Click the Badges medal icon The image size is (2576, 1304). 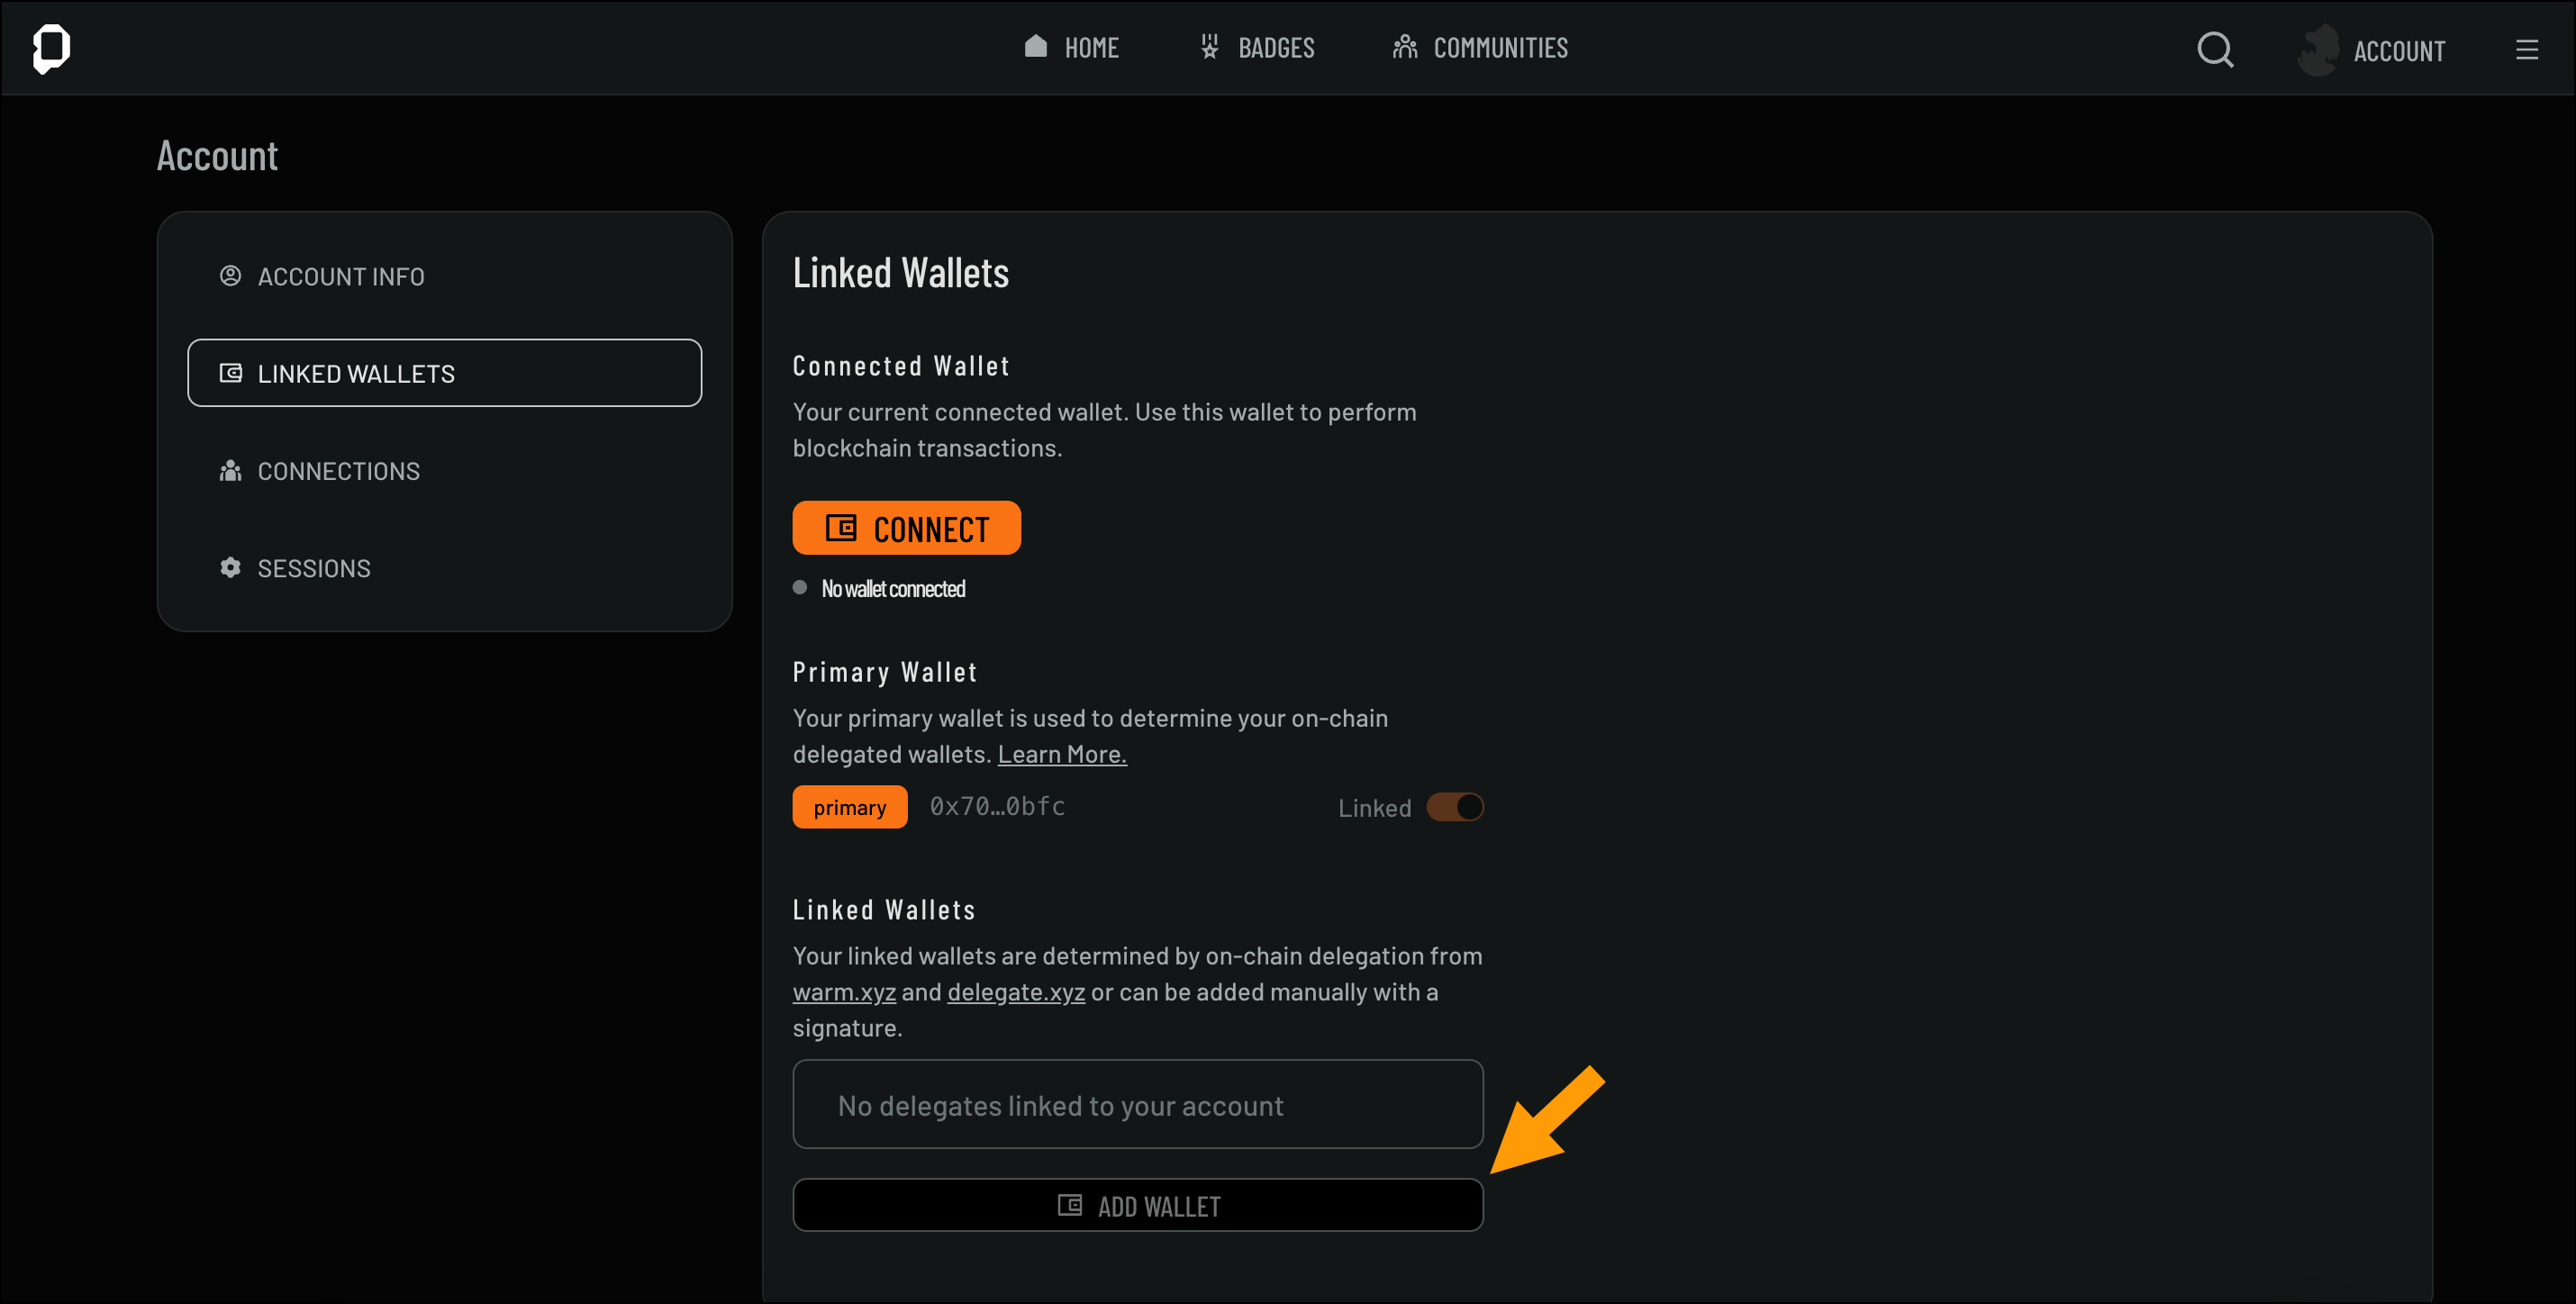click(x=1209, y=46)
